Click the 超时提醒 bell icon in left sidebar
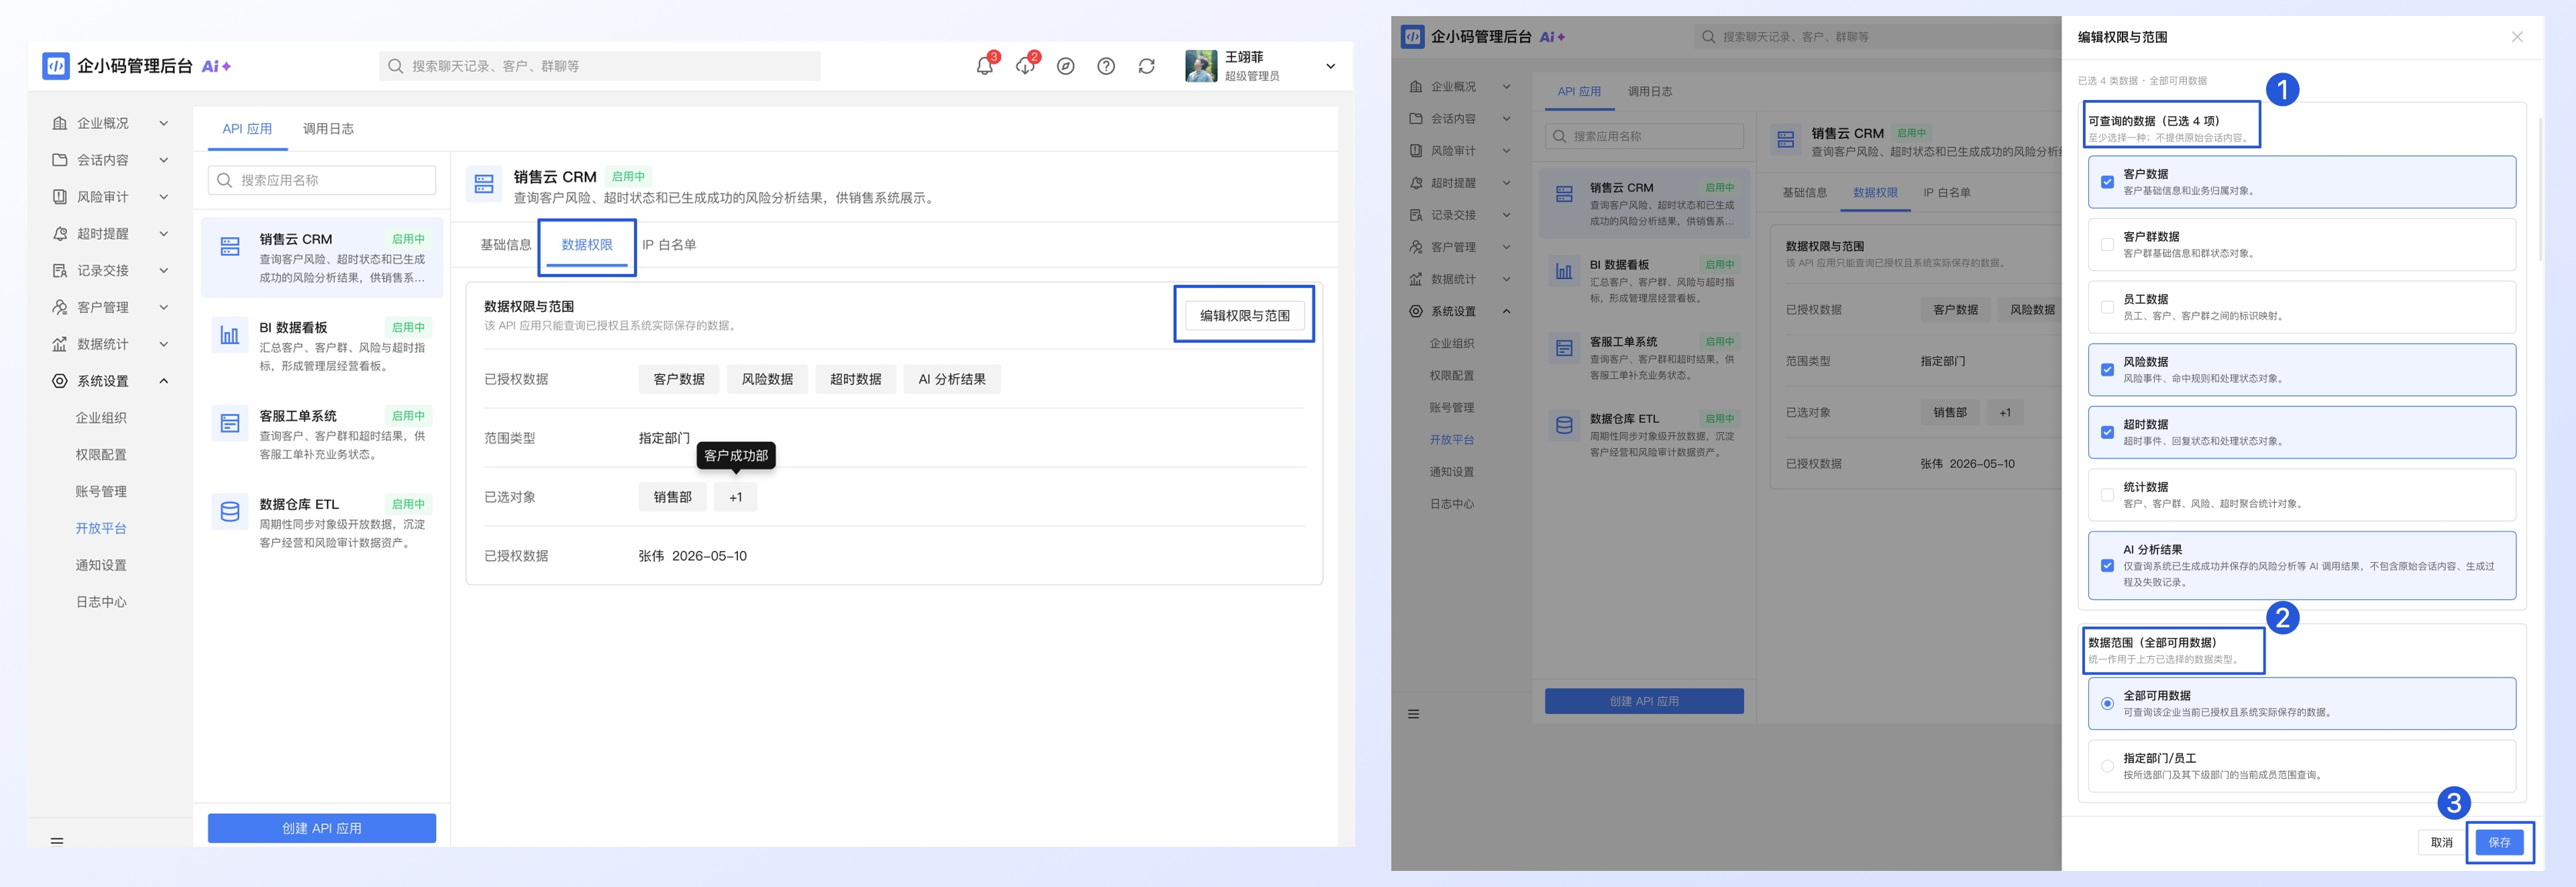This screenshot has height=887, width=2576. (60, 234)
